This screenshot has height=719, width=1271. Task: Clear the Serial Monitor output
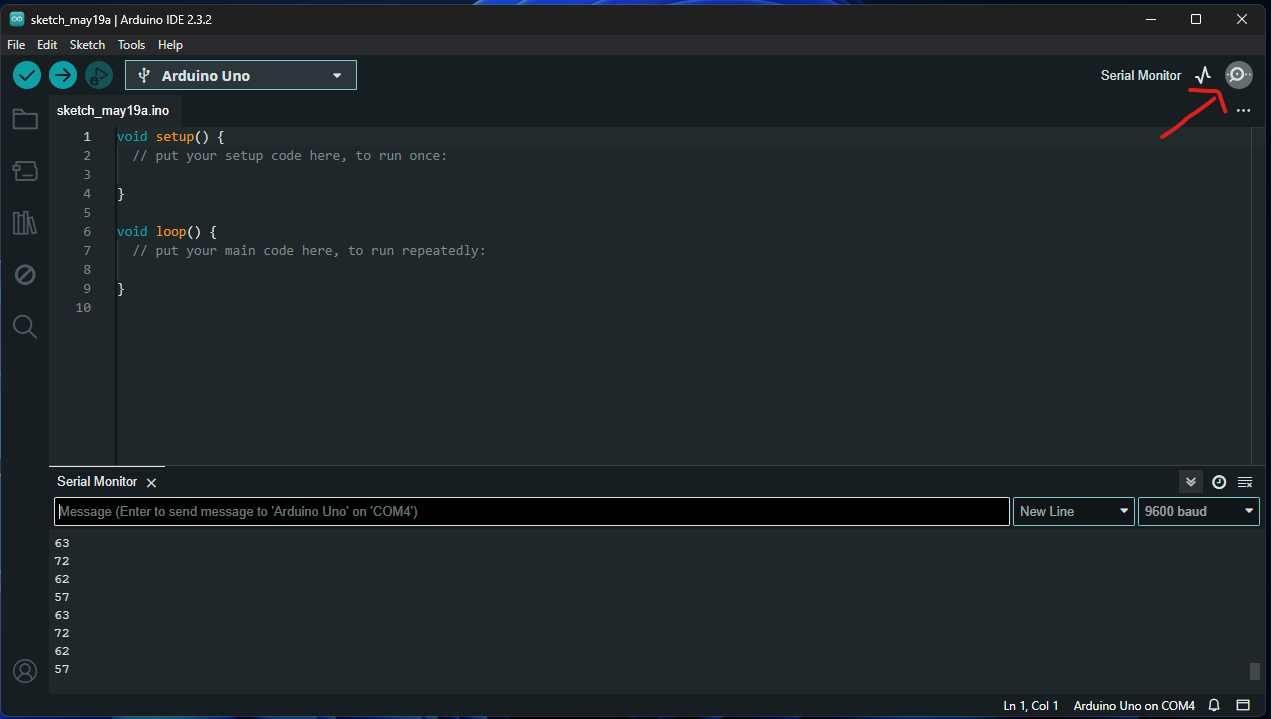pyautogui.click(x=1245, y=482)
